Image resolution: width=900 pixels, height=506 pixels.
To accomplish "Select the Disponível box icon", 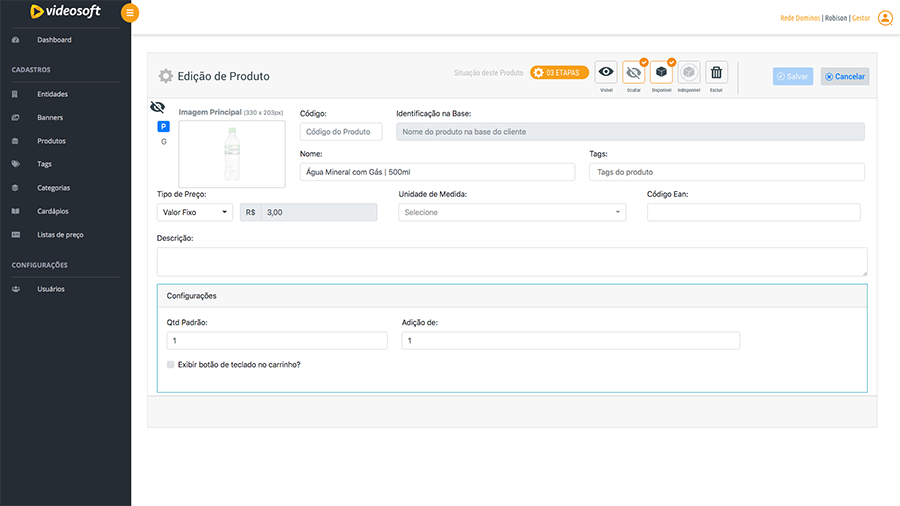I will pyautogui.click(x=661, y=73).
